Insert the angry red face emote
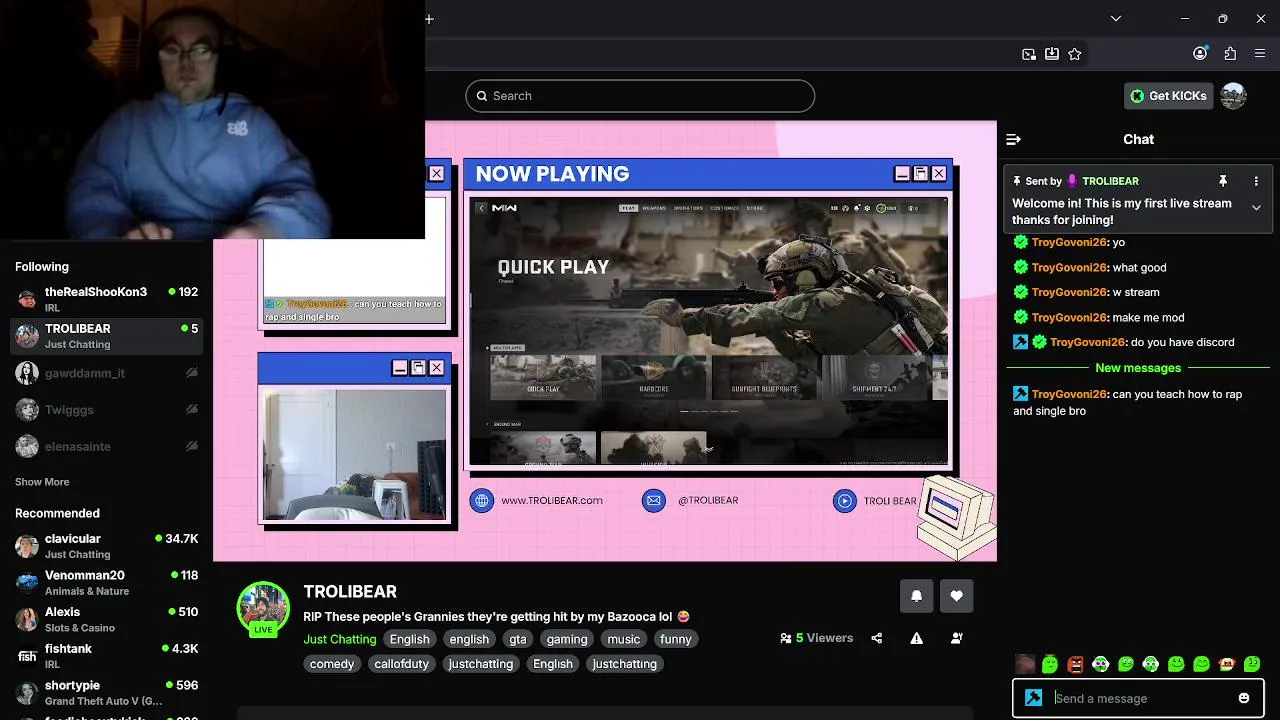This screenshot has height=720, width=1280. 1075,664
